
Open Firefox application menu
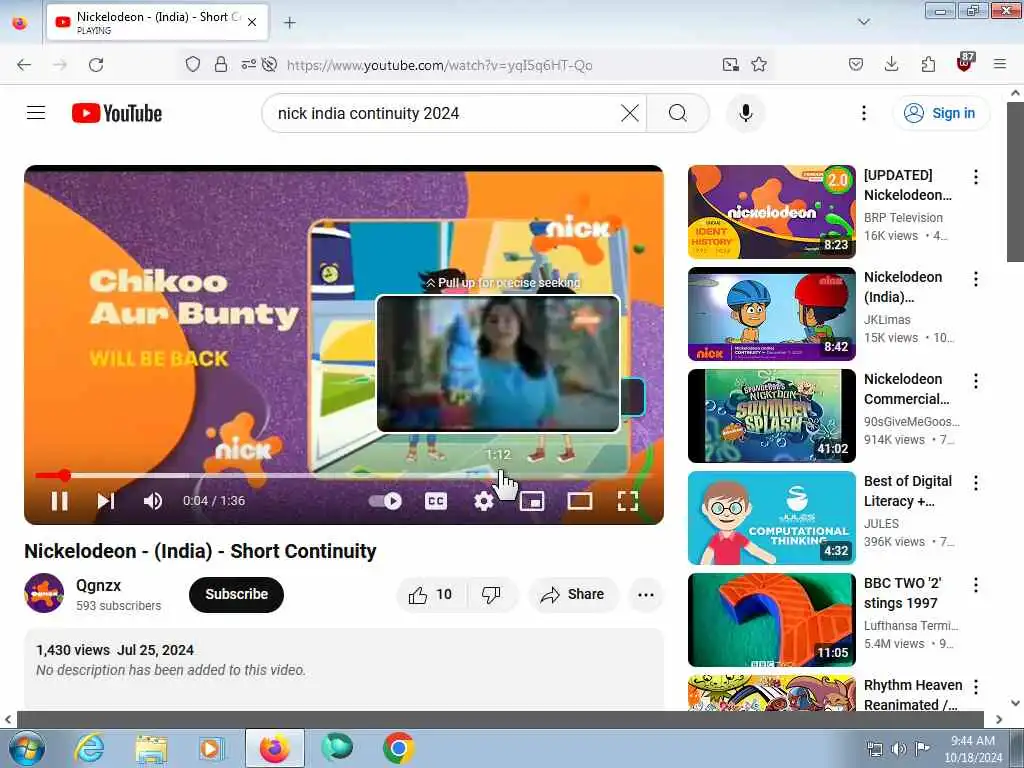[x=1000, y=64]
